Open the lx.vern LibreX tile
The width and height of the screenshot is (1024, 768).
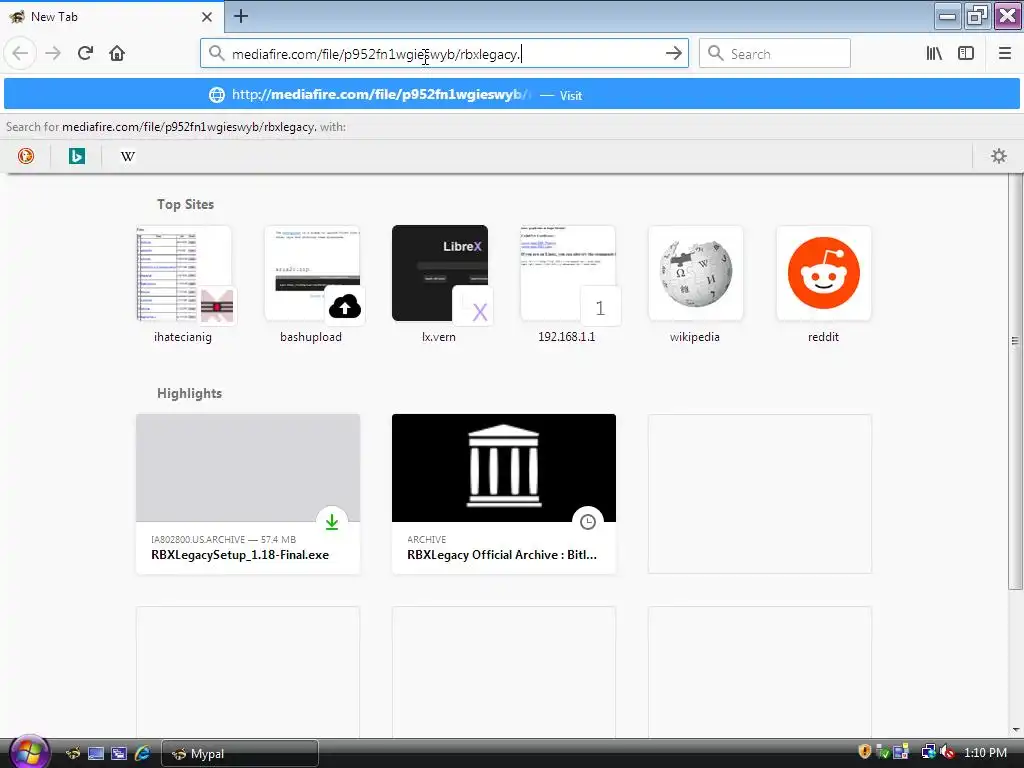(x=440, y=285)
